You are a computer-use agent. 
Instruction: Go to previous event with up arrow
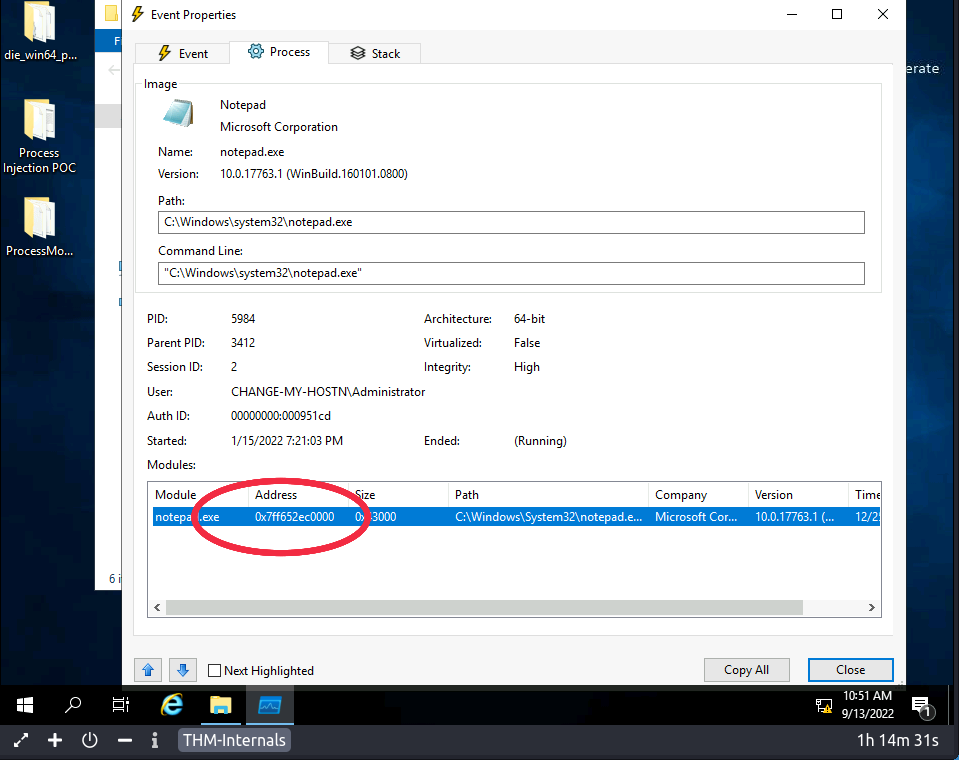[x=148, y=670]
